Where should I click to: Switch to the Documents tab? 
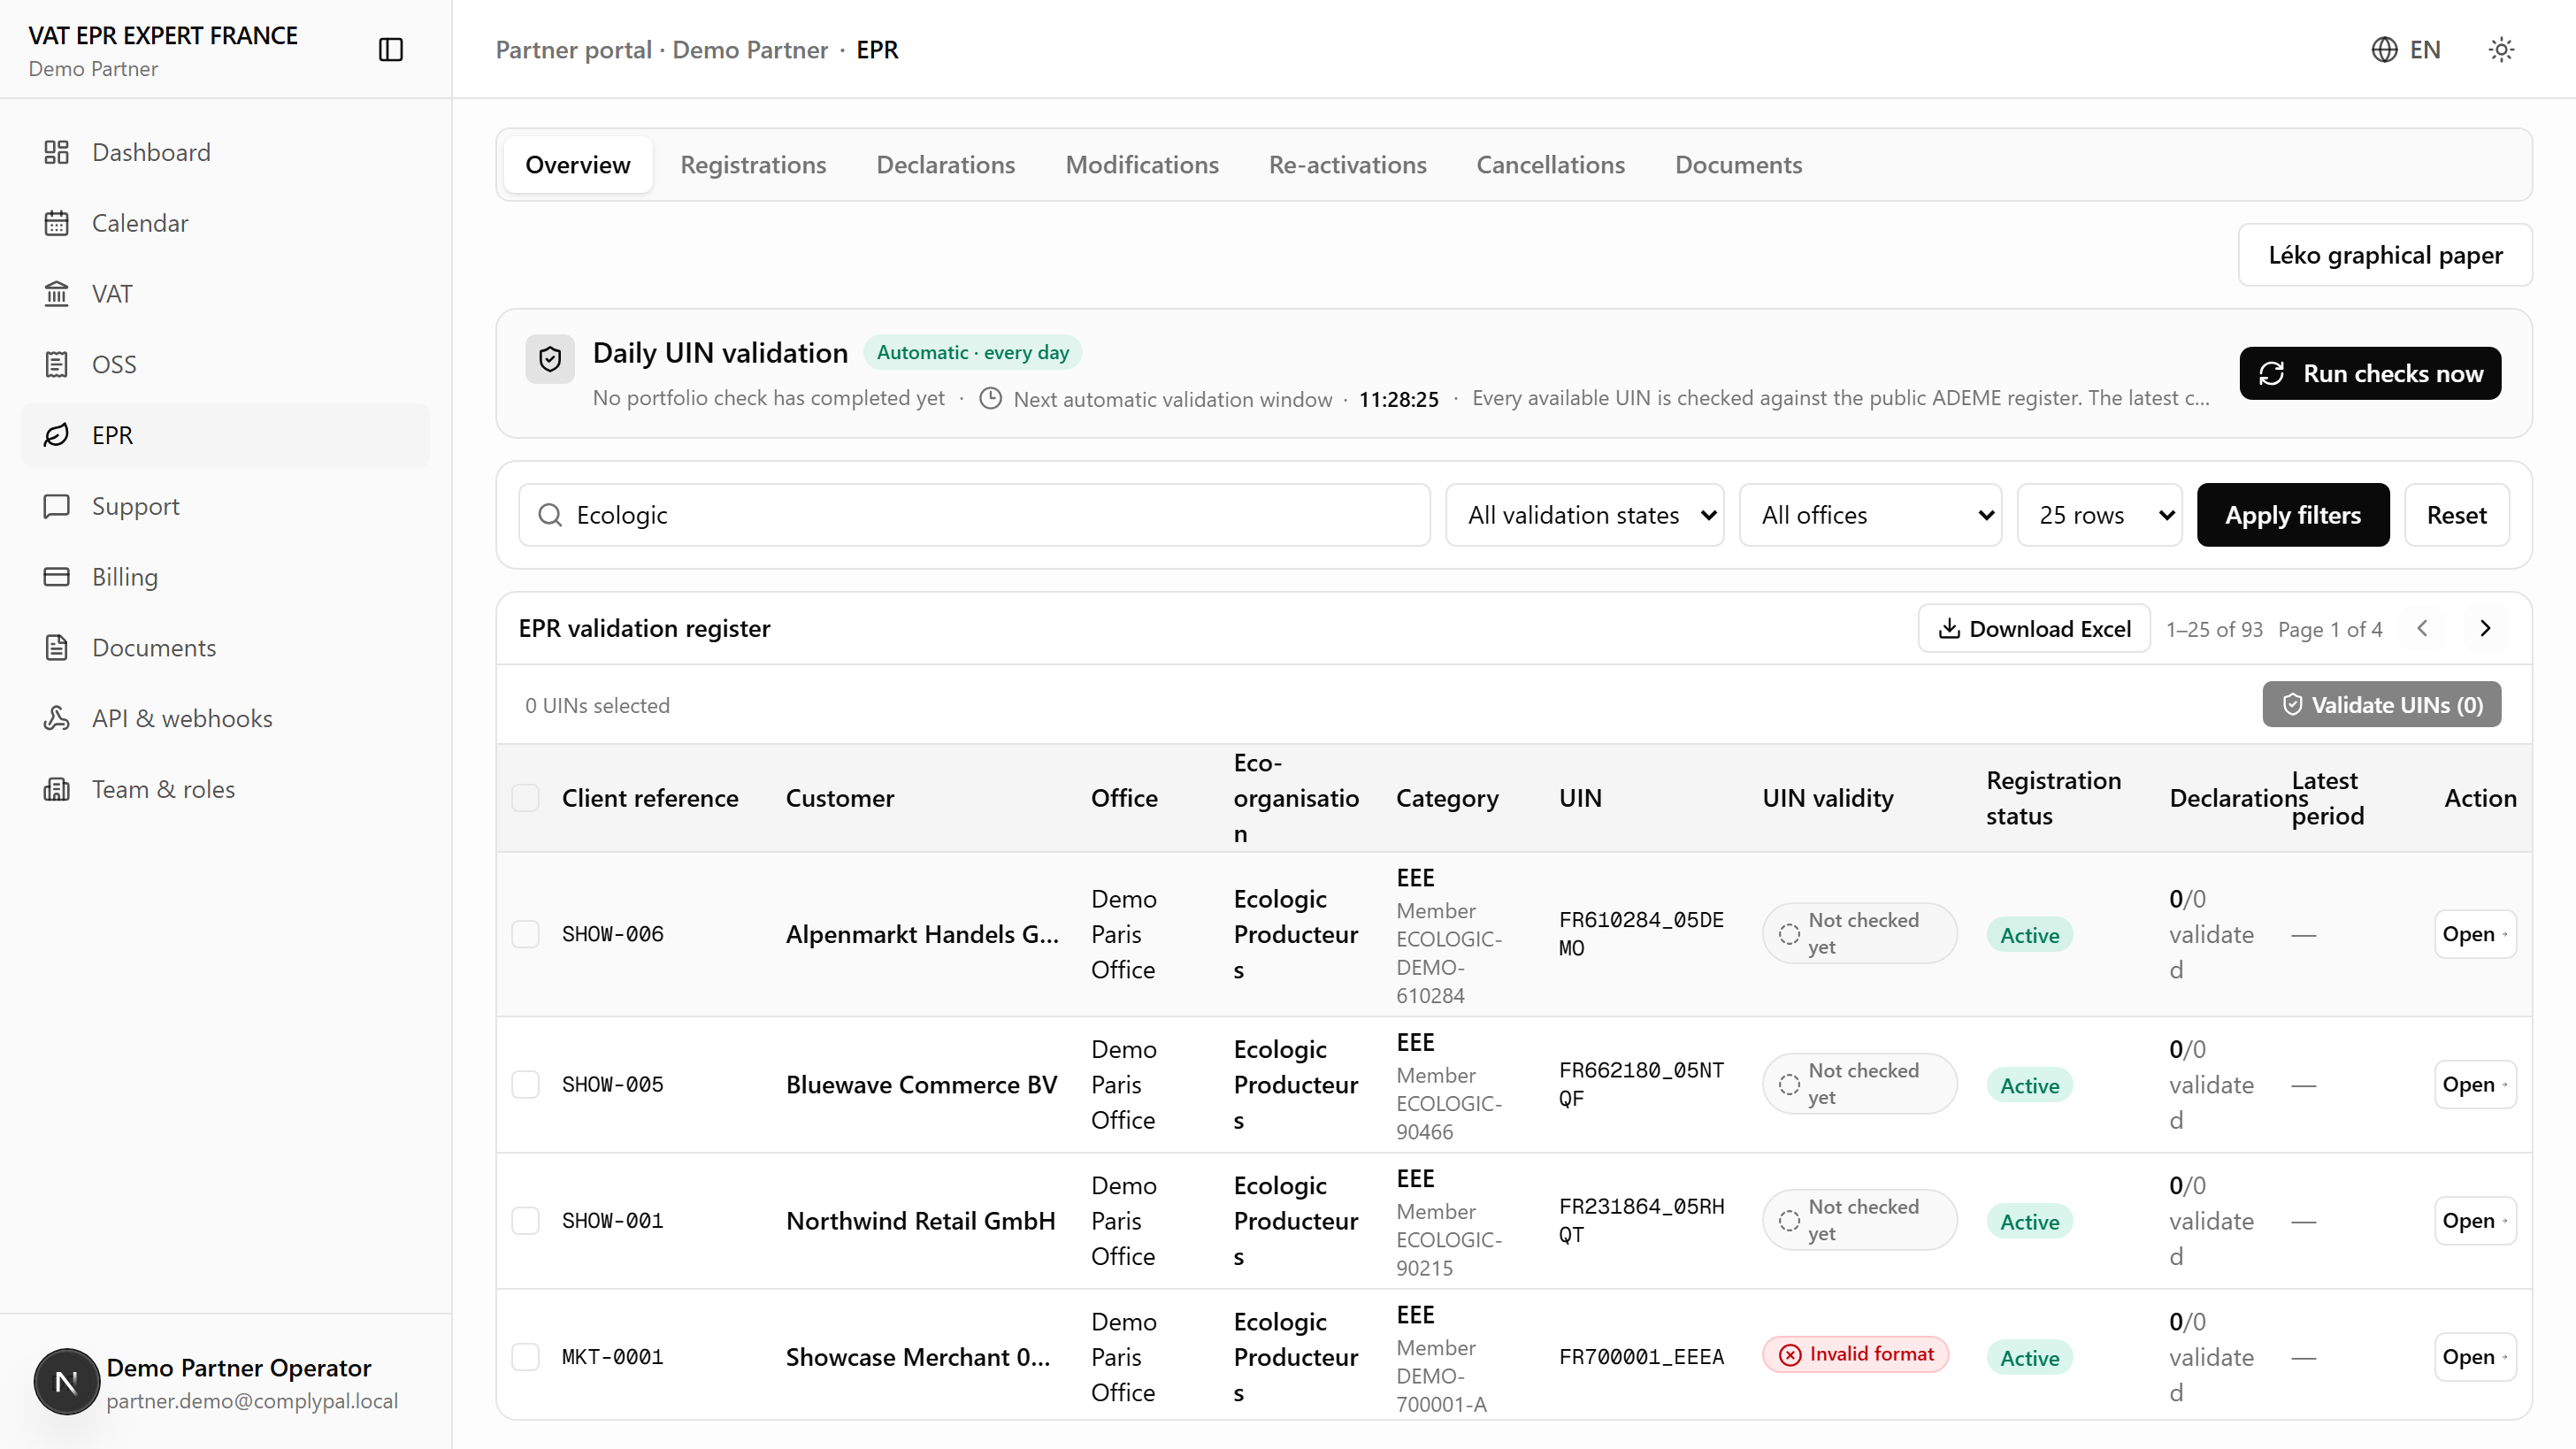click(x=1739, y=165)
